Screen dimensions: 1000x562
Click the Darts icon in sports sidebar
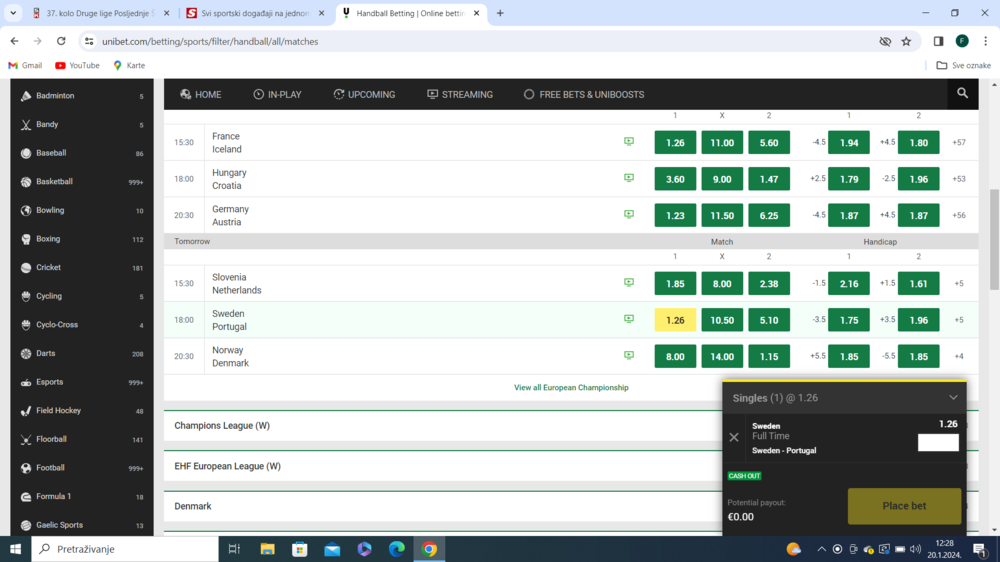26,354
